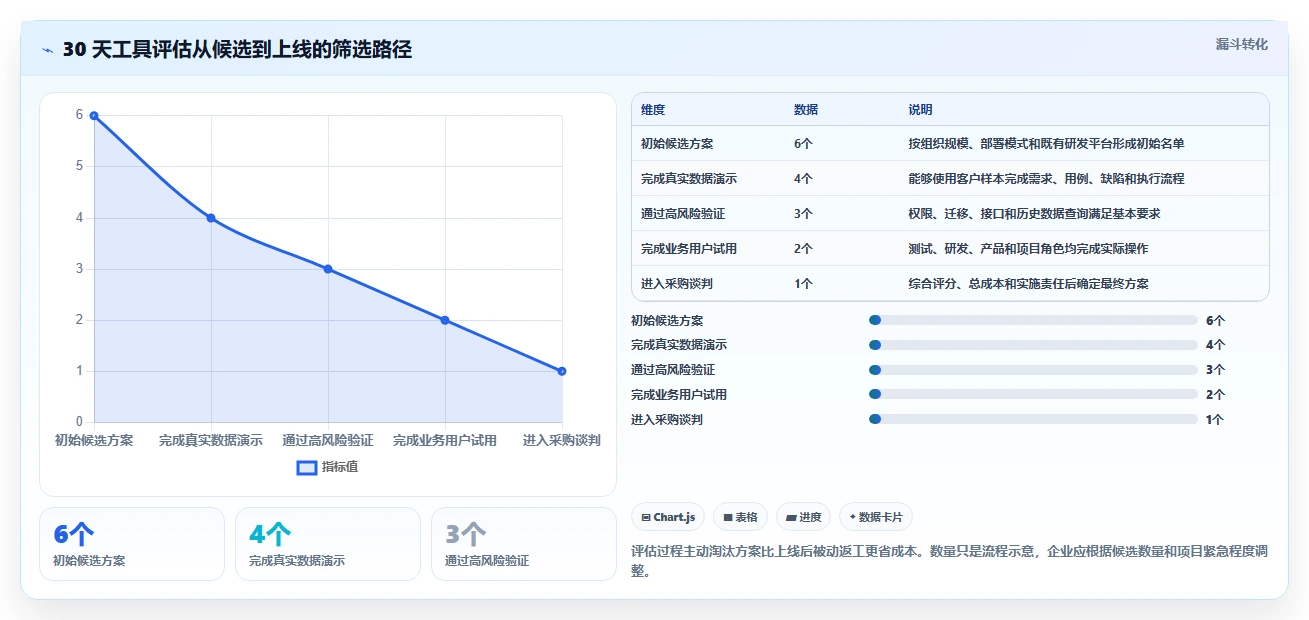Click the 说明 column header
The width and height of the screenshot is (1309, 620).
920,110
